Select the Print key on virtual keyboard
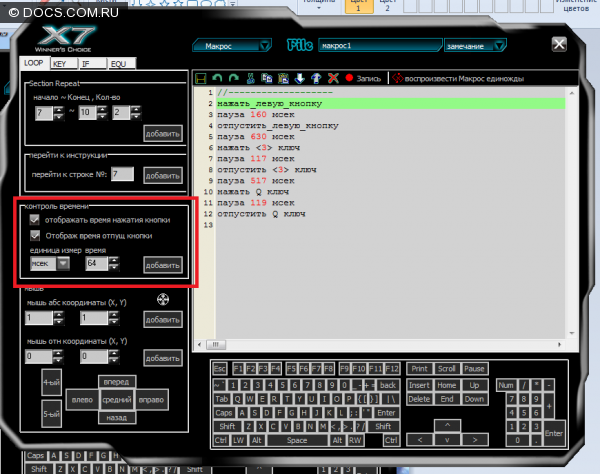This screenshot has height=474, width=600. coord(419,369)
